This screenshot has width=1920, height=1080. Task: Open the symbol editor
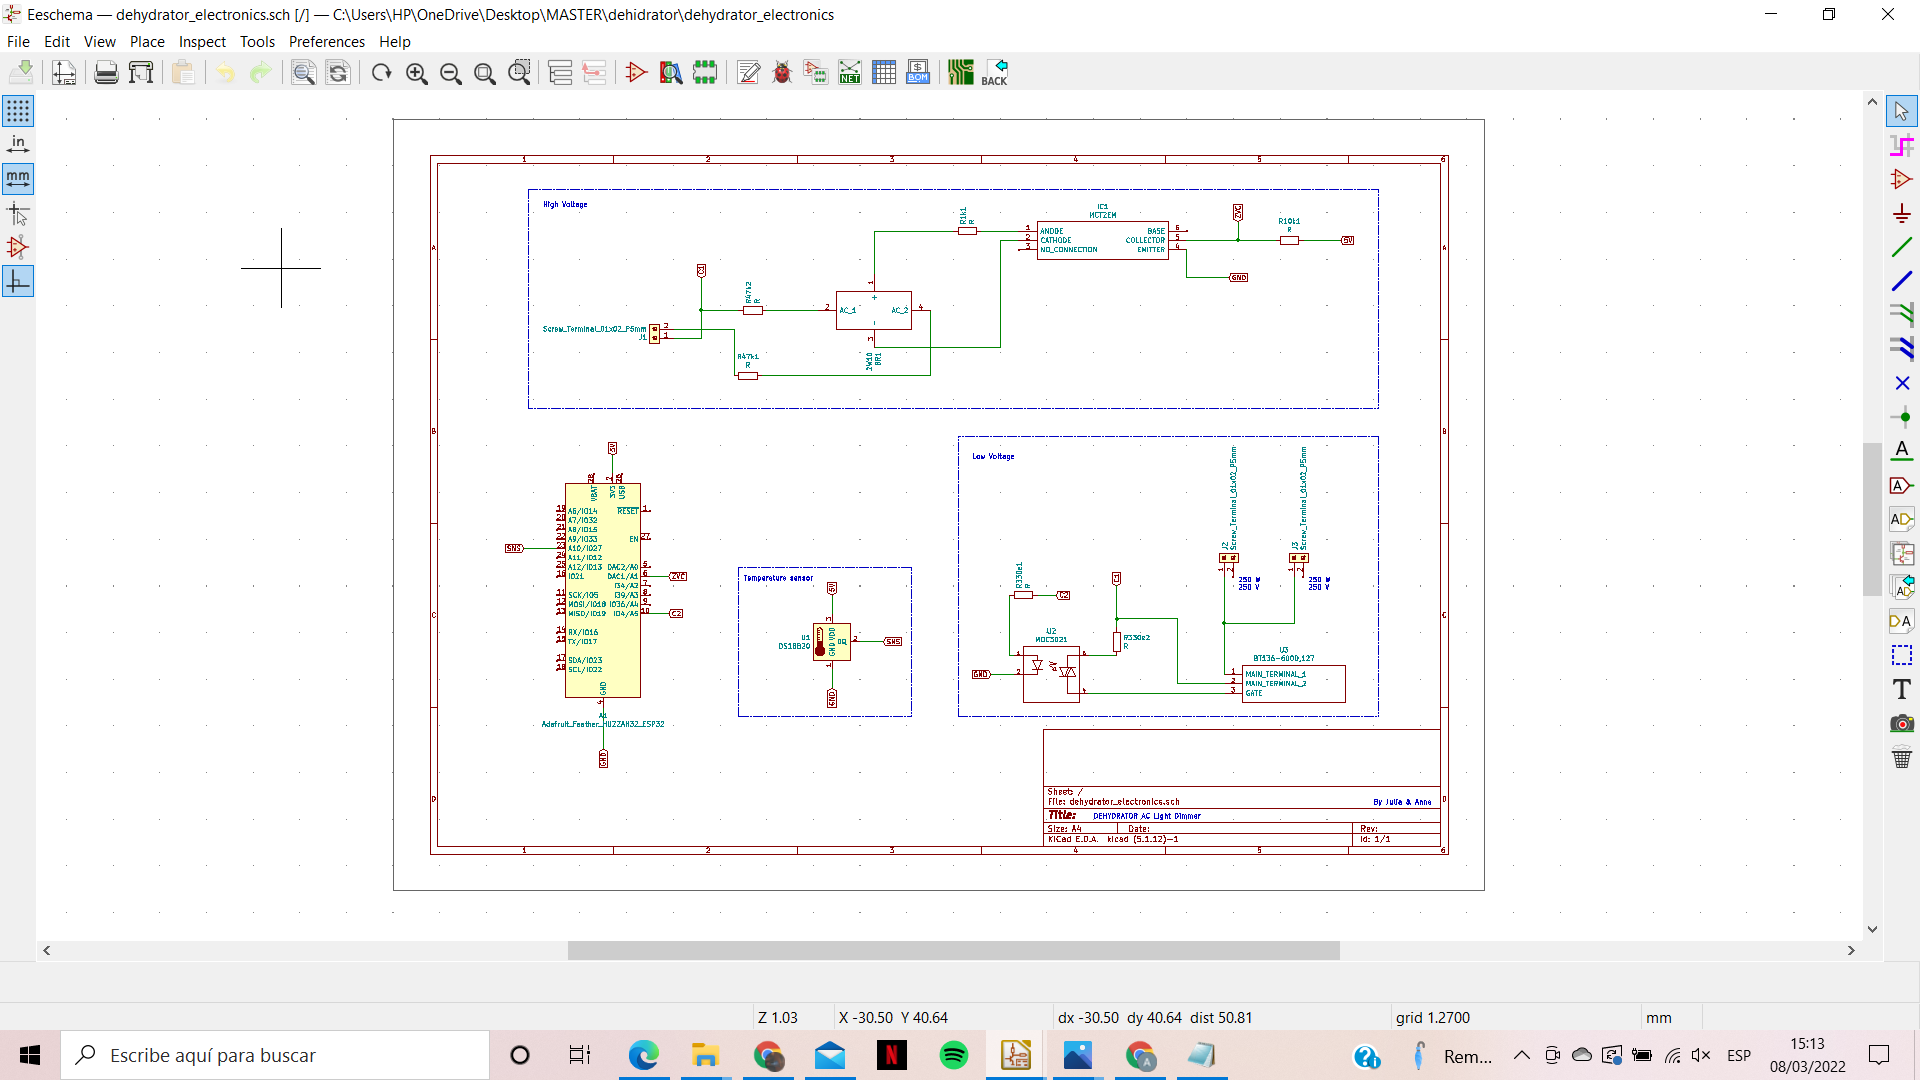click(x=636, y=72)
